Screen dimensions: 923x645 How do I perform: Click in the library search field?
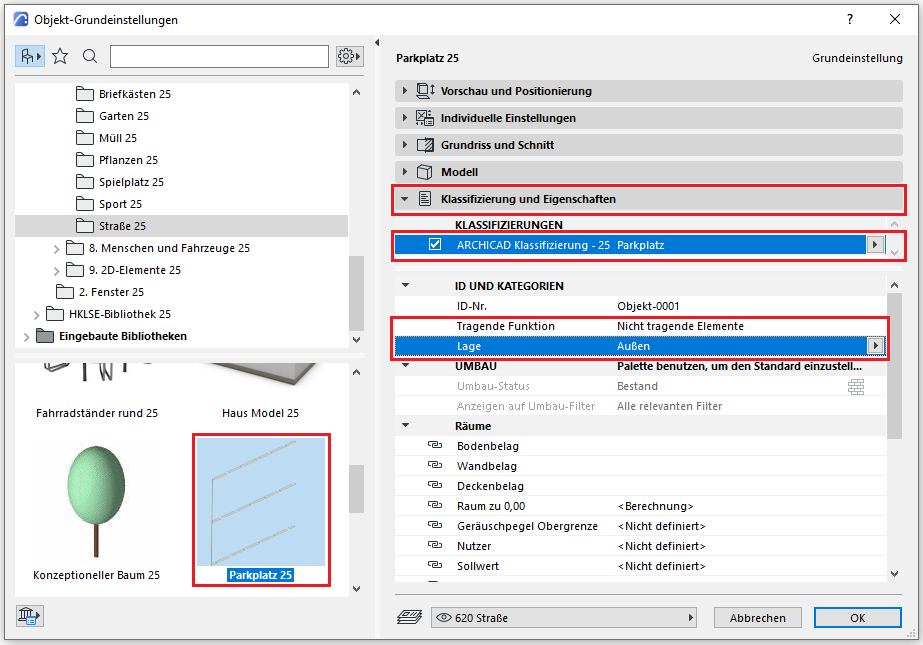coord(219,56)
